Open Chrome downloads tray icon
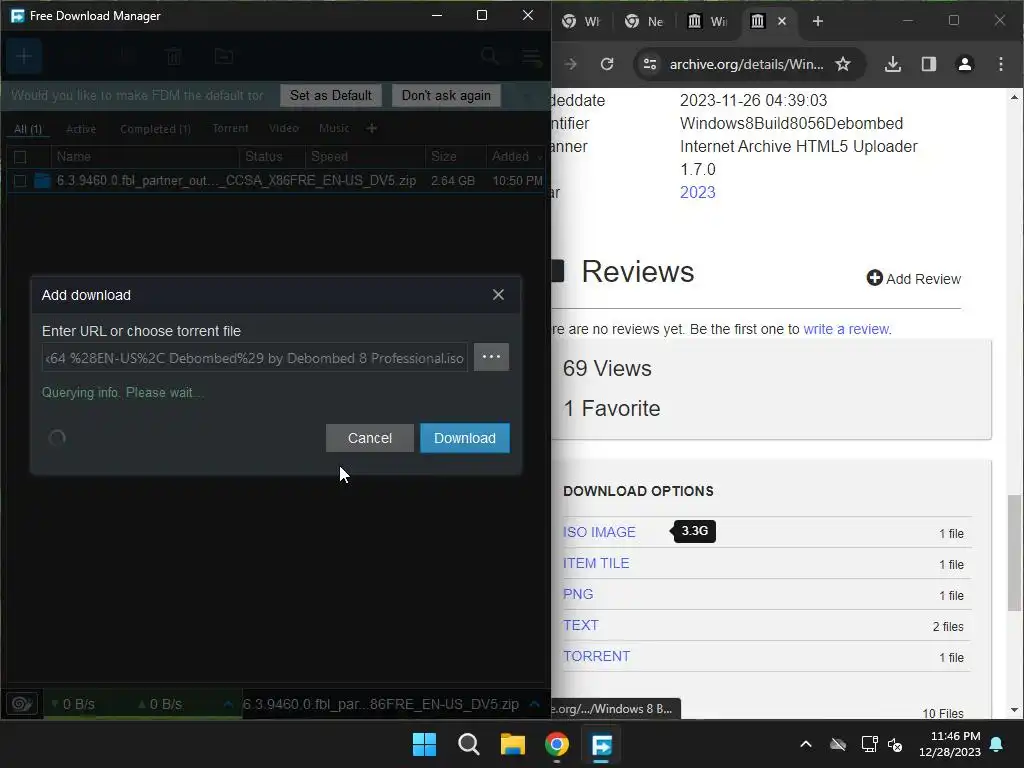The image size is (1024, 768). 893,64
